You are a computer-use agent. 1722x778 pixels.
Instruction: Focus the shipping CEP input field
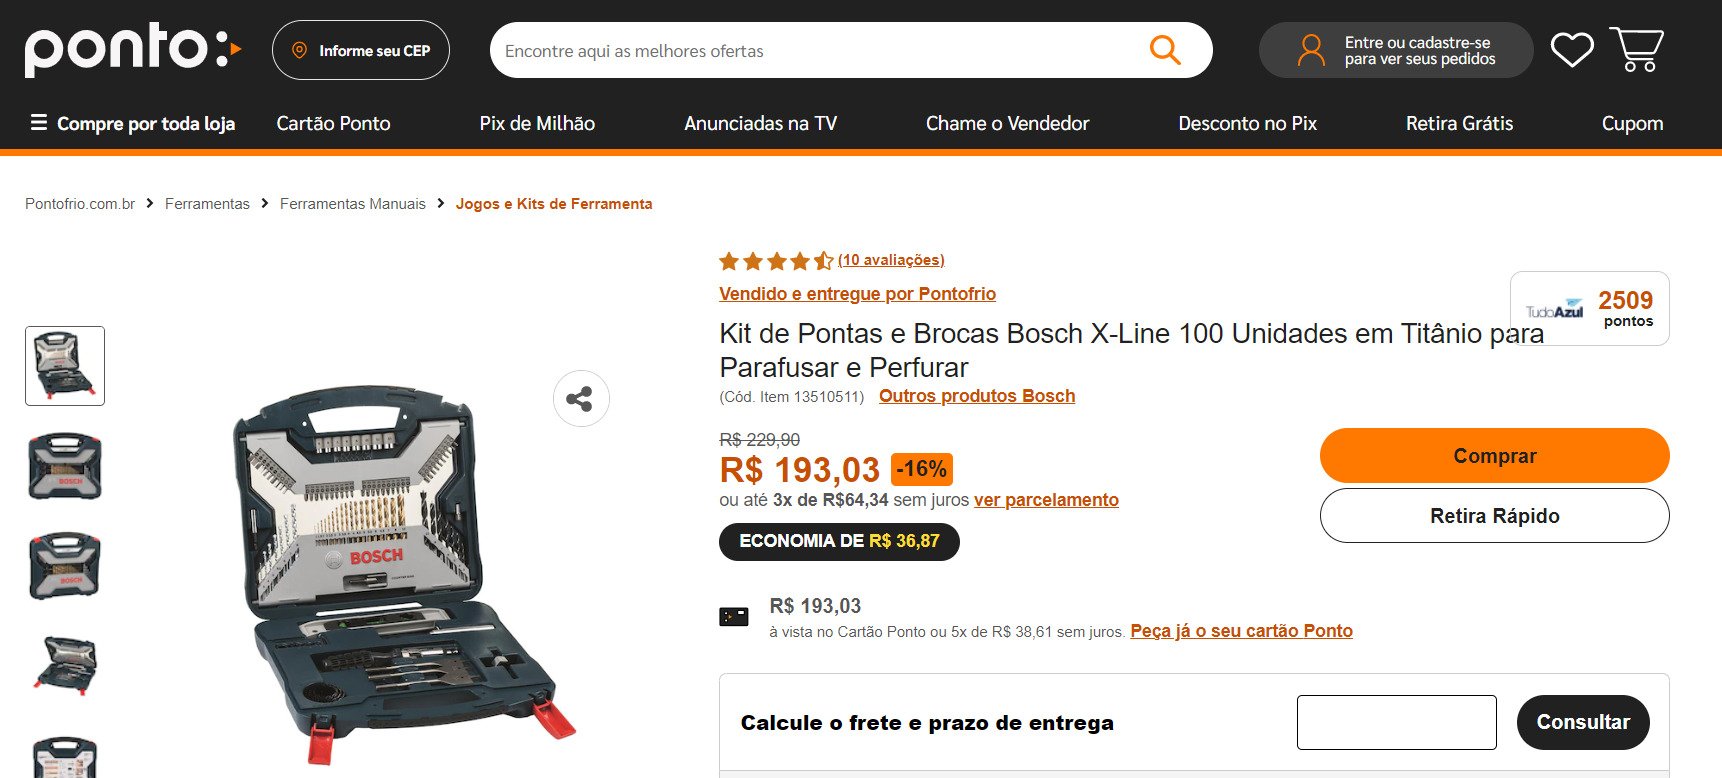pos(1396,722)
